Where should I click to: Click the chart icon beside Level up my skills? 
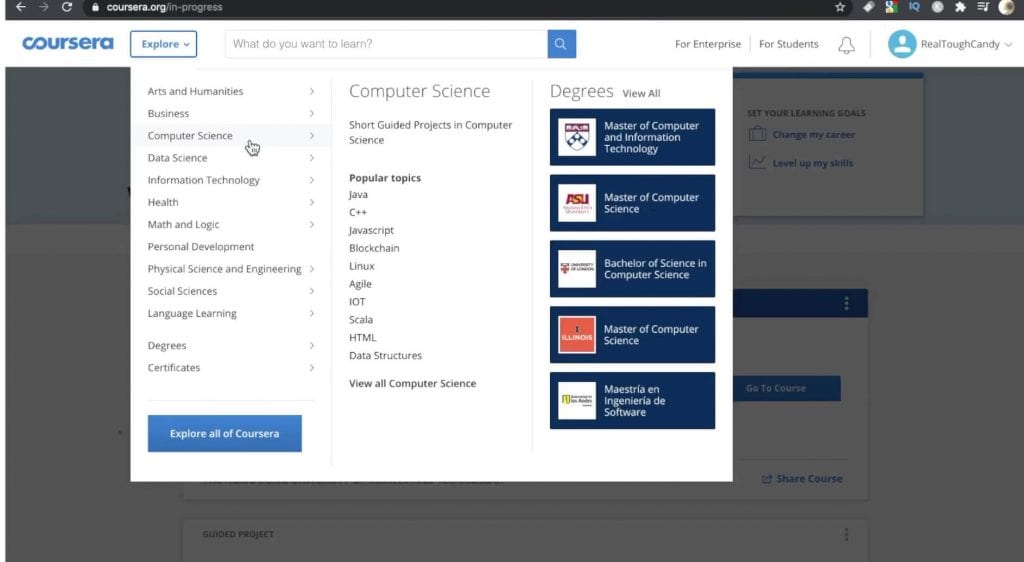758,163
